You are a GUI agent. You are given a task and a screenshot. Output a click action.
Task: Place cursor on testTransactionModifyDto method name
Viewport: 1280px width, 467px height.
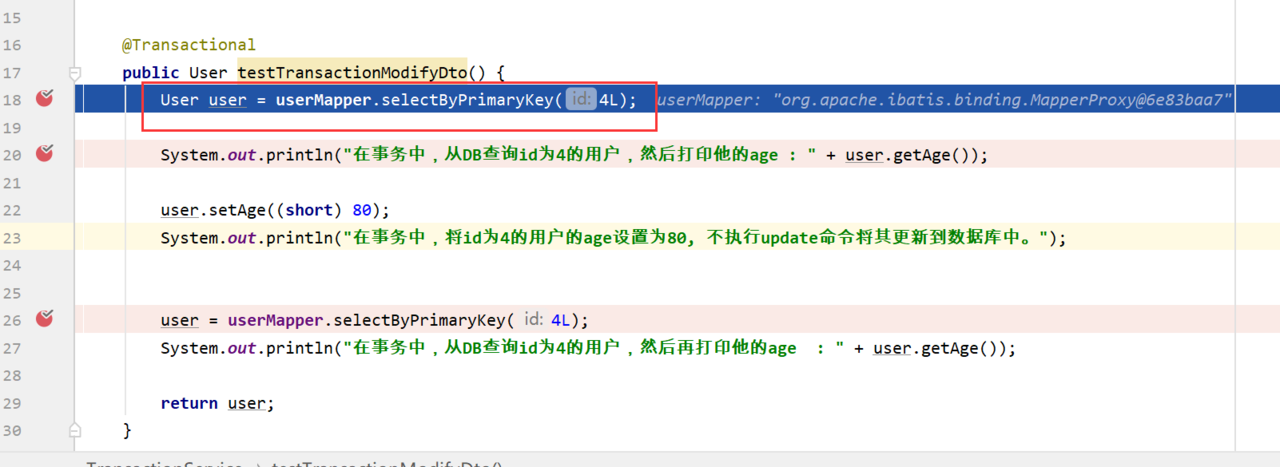[352, 73]
